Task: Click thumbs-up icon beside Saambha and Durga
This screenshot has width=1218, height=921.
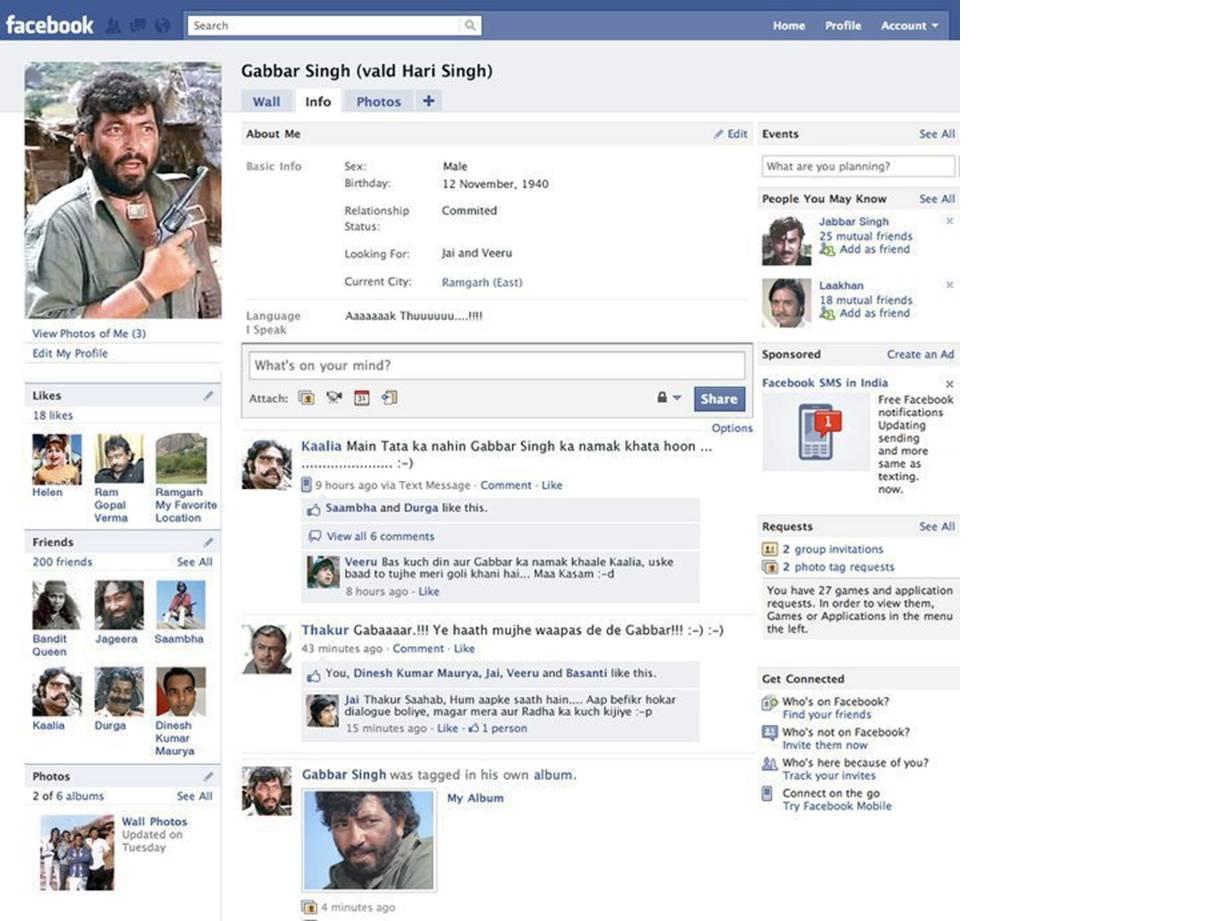Action: [x=314, y=509]
